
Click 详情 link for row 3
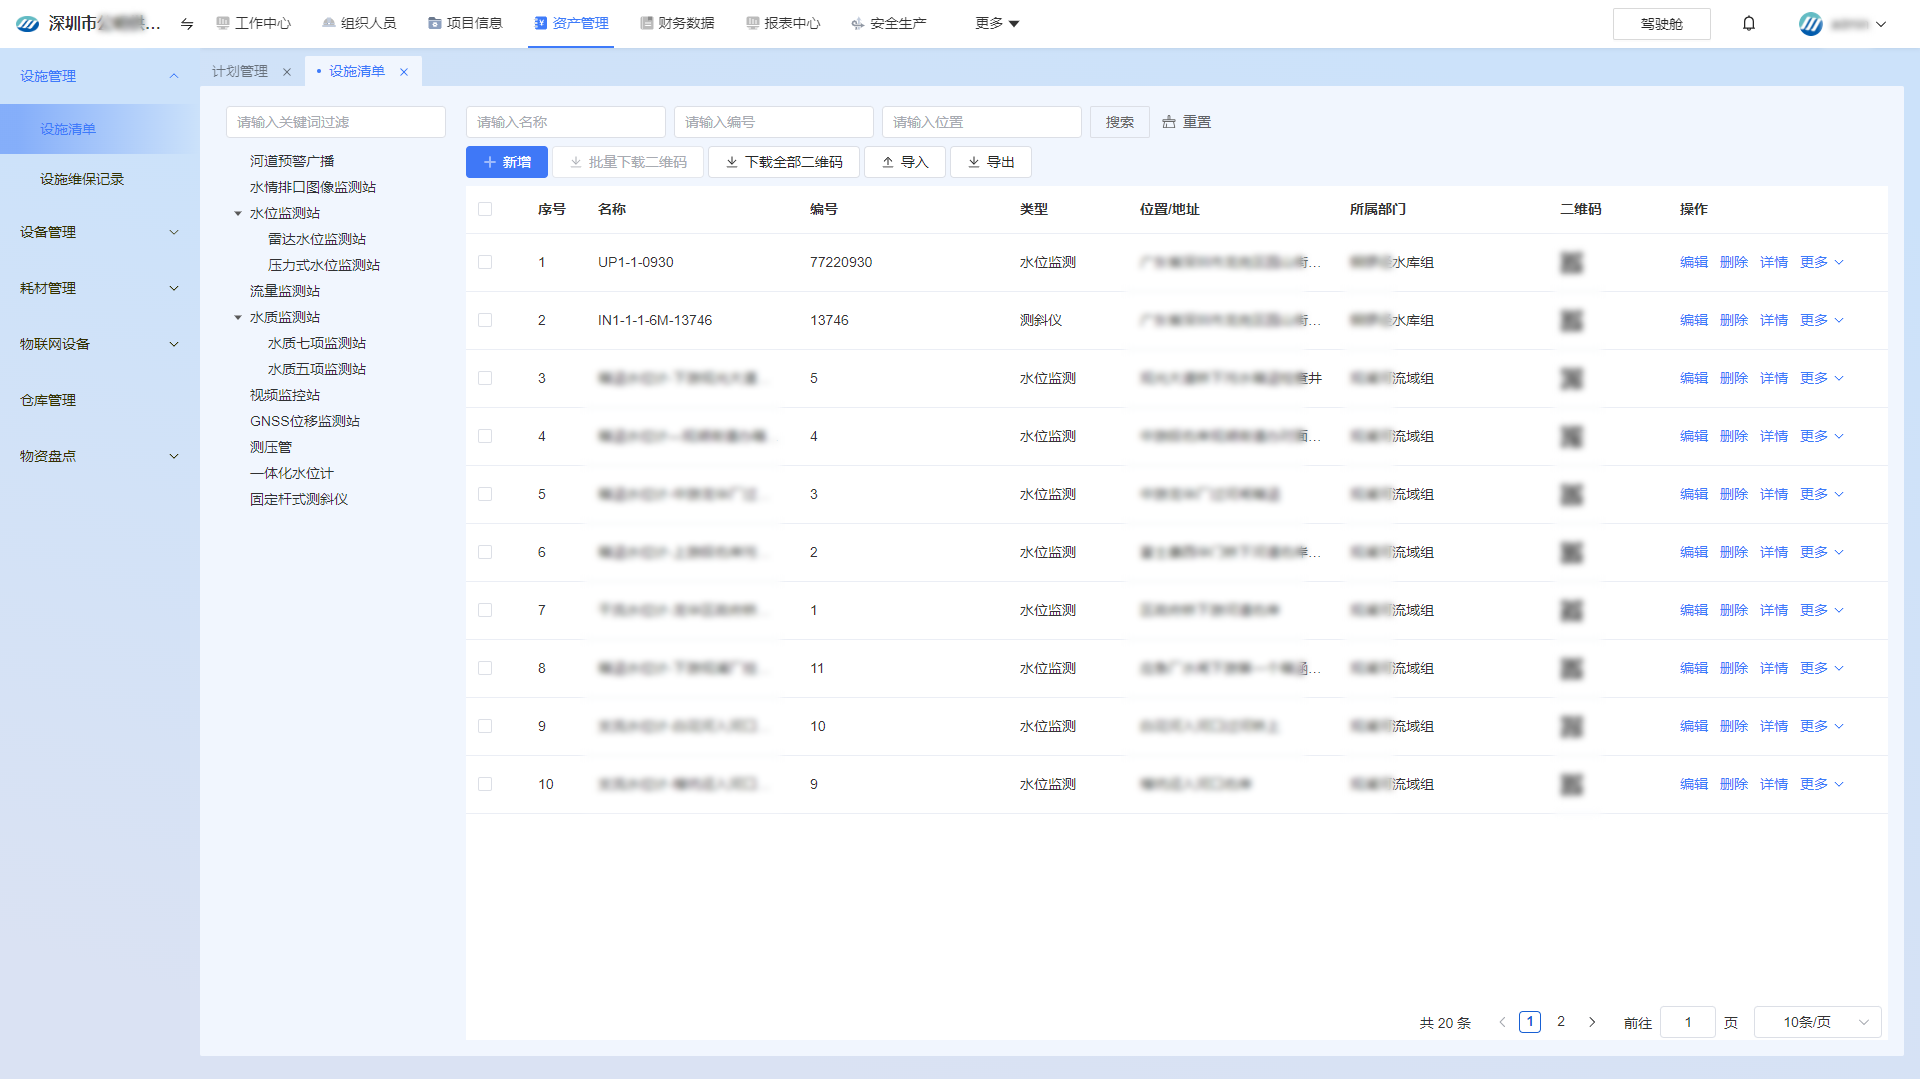[1773, 378]
